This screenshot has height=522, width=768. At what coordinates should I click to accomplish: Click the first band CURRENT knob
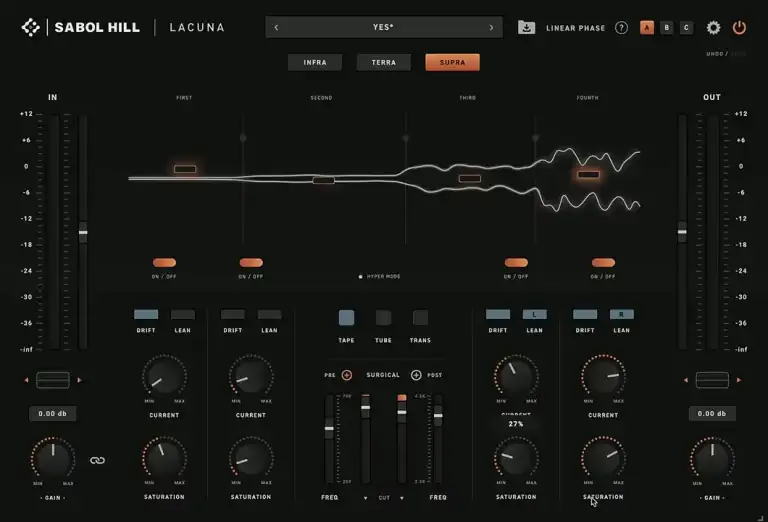pos(164,377)
